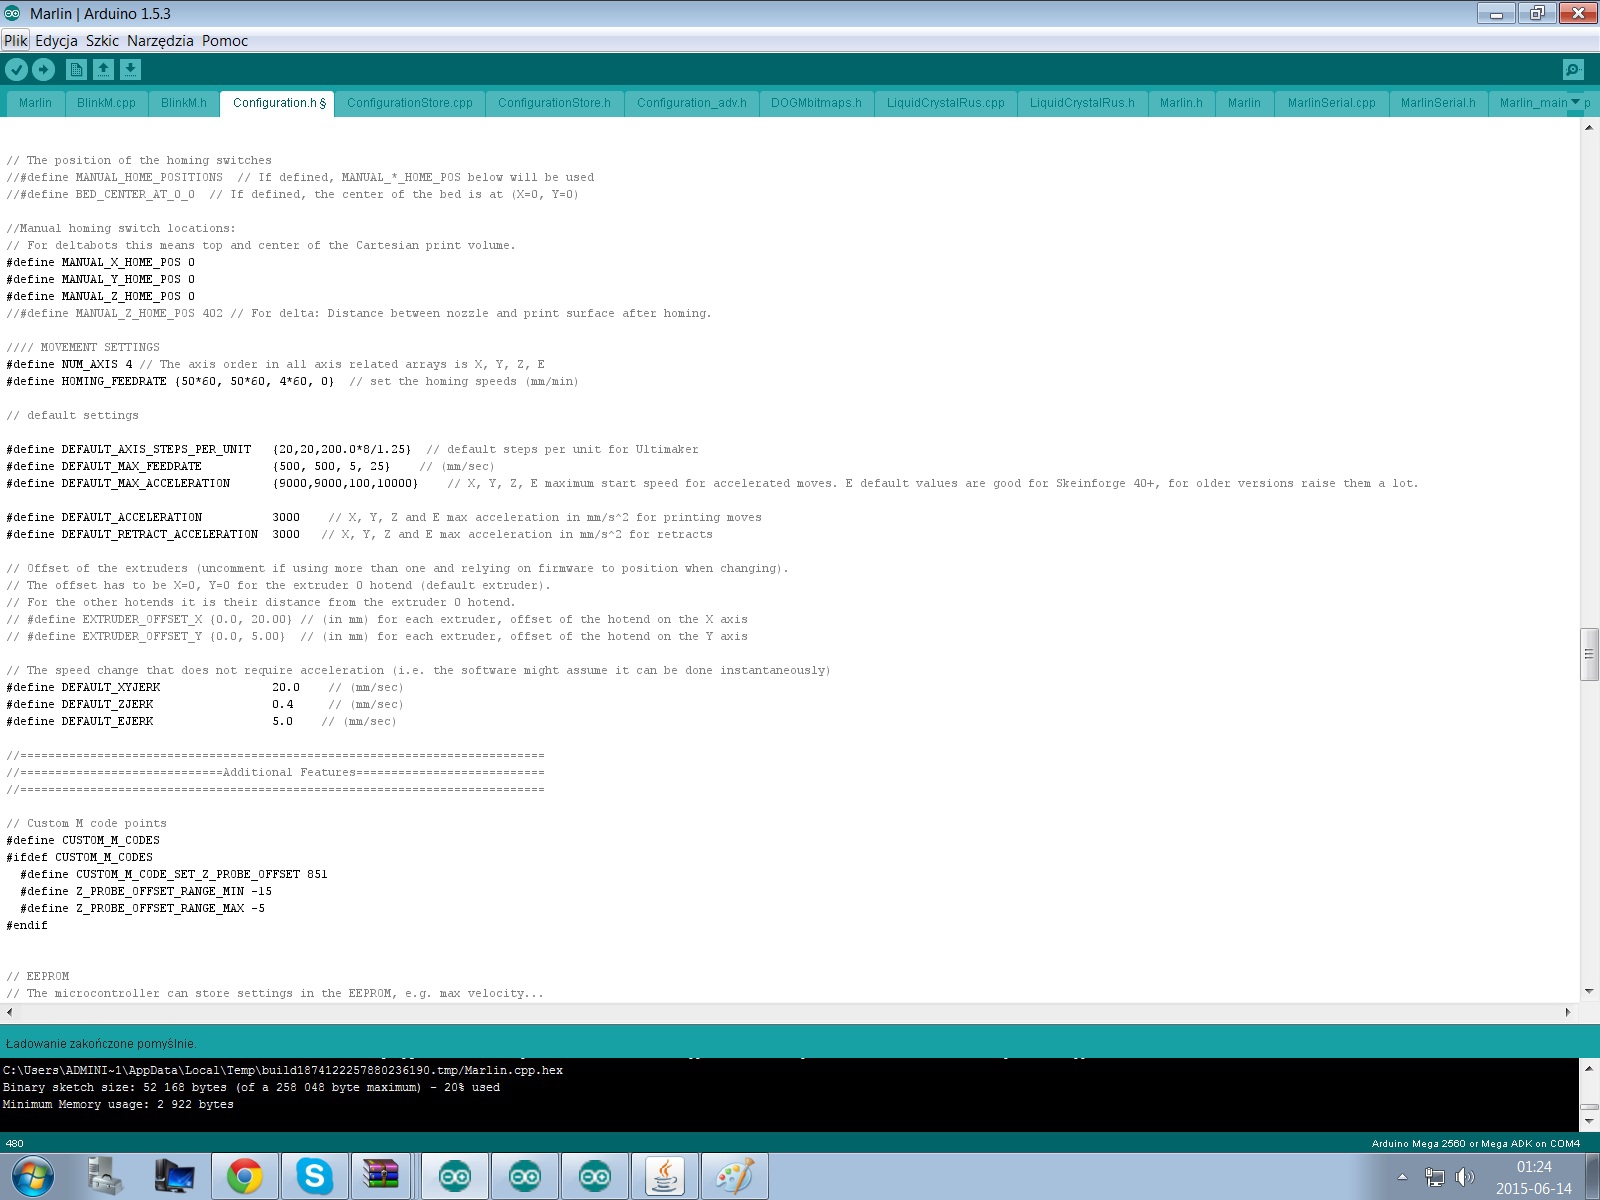The width and height of the screenshot is (1600, 1200).
Task: Click the Upload arrow icon
Action: 43,69
